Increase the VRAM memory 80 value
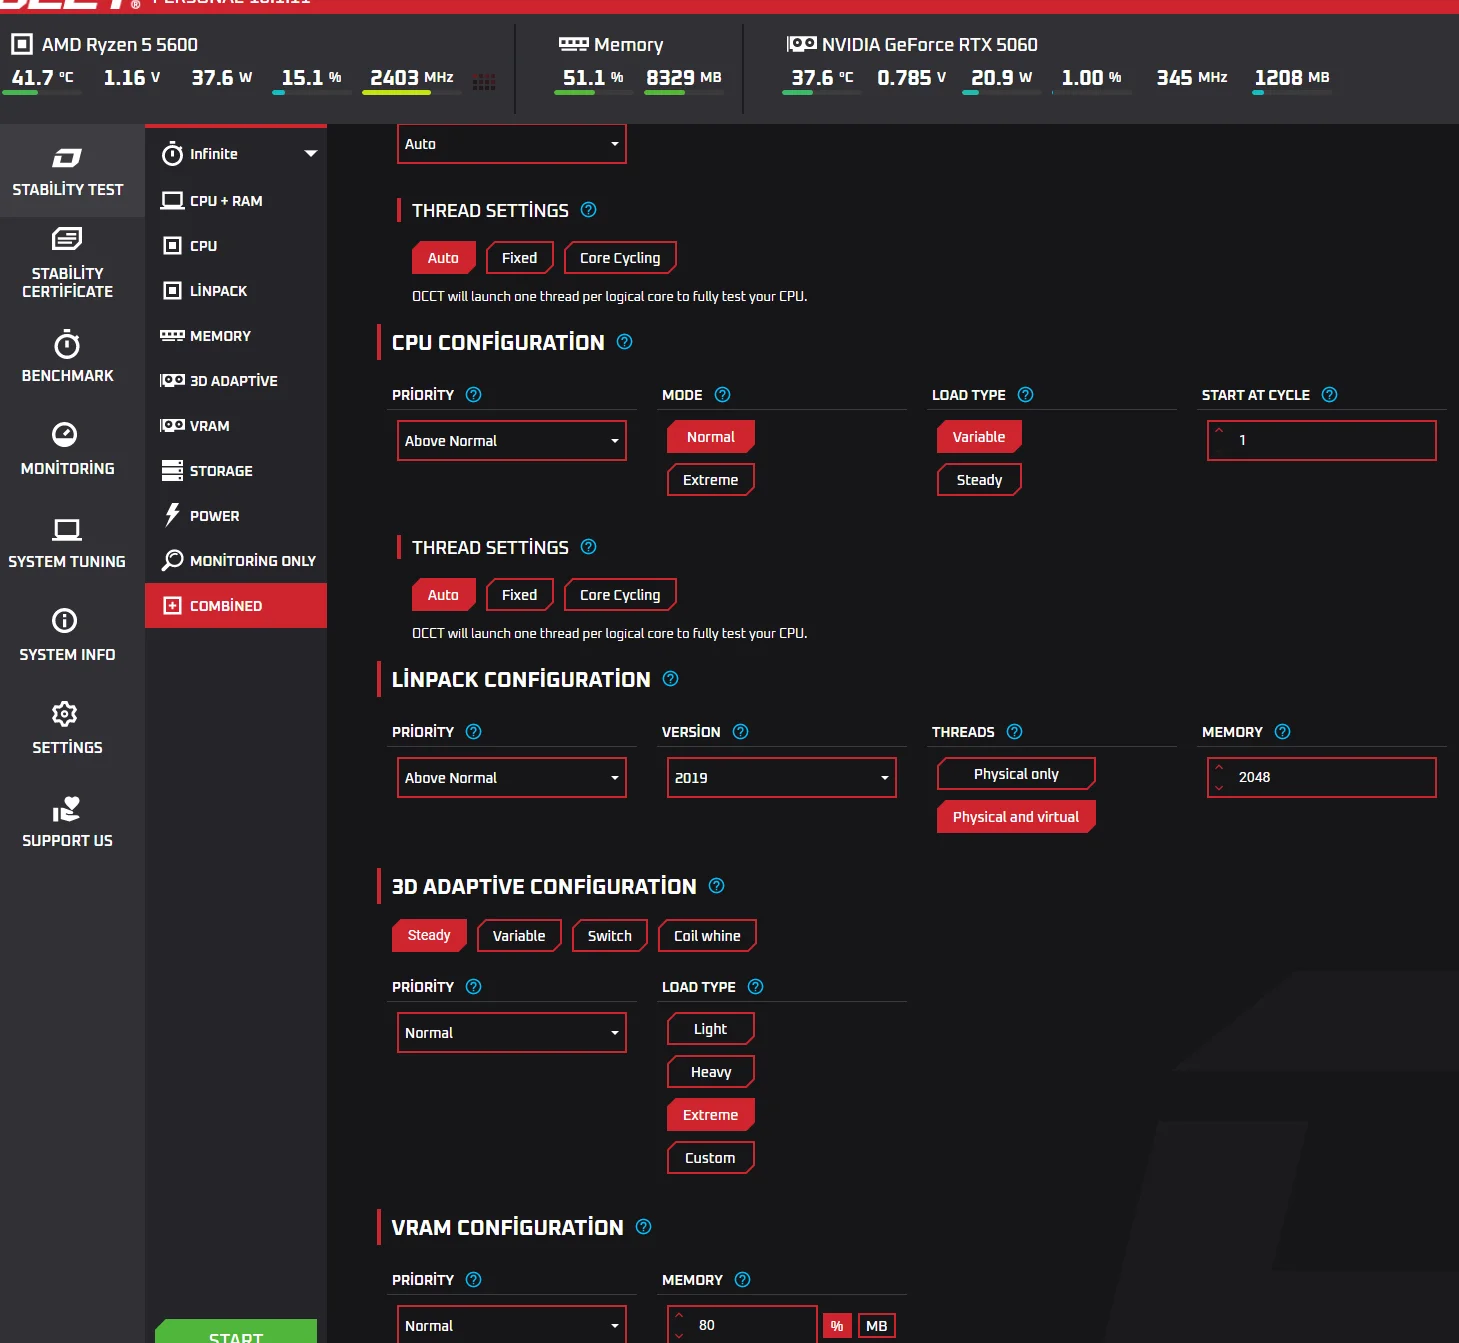Screen dimensions: 1459x1343 [679, 1315]
